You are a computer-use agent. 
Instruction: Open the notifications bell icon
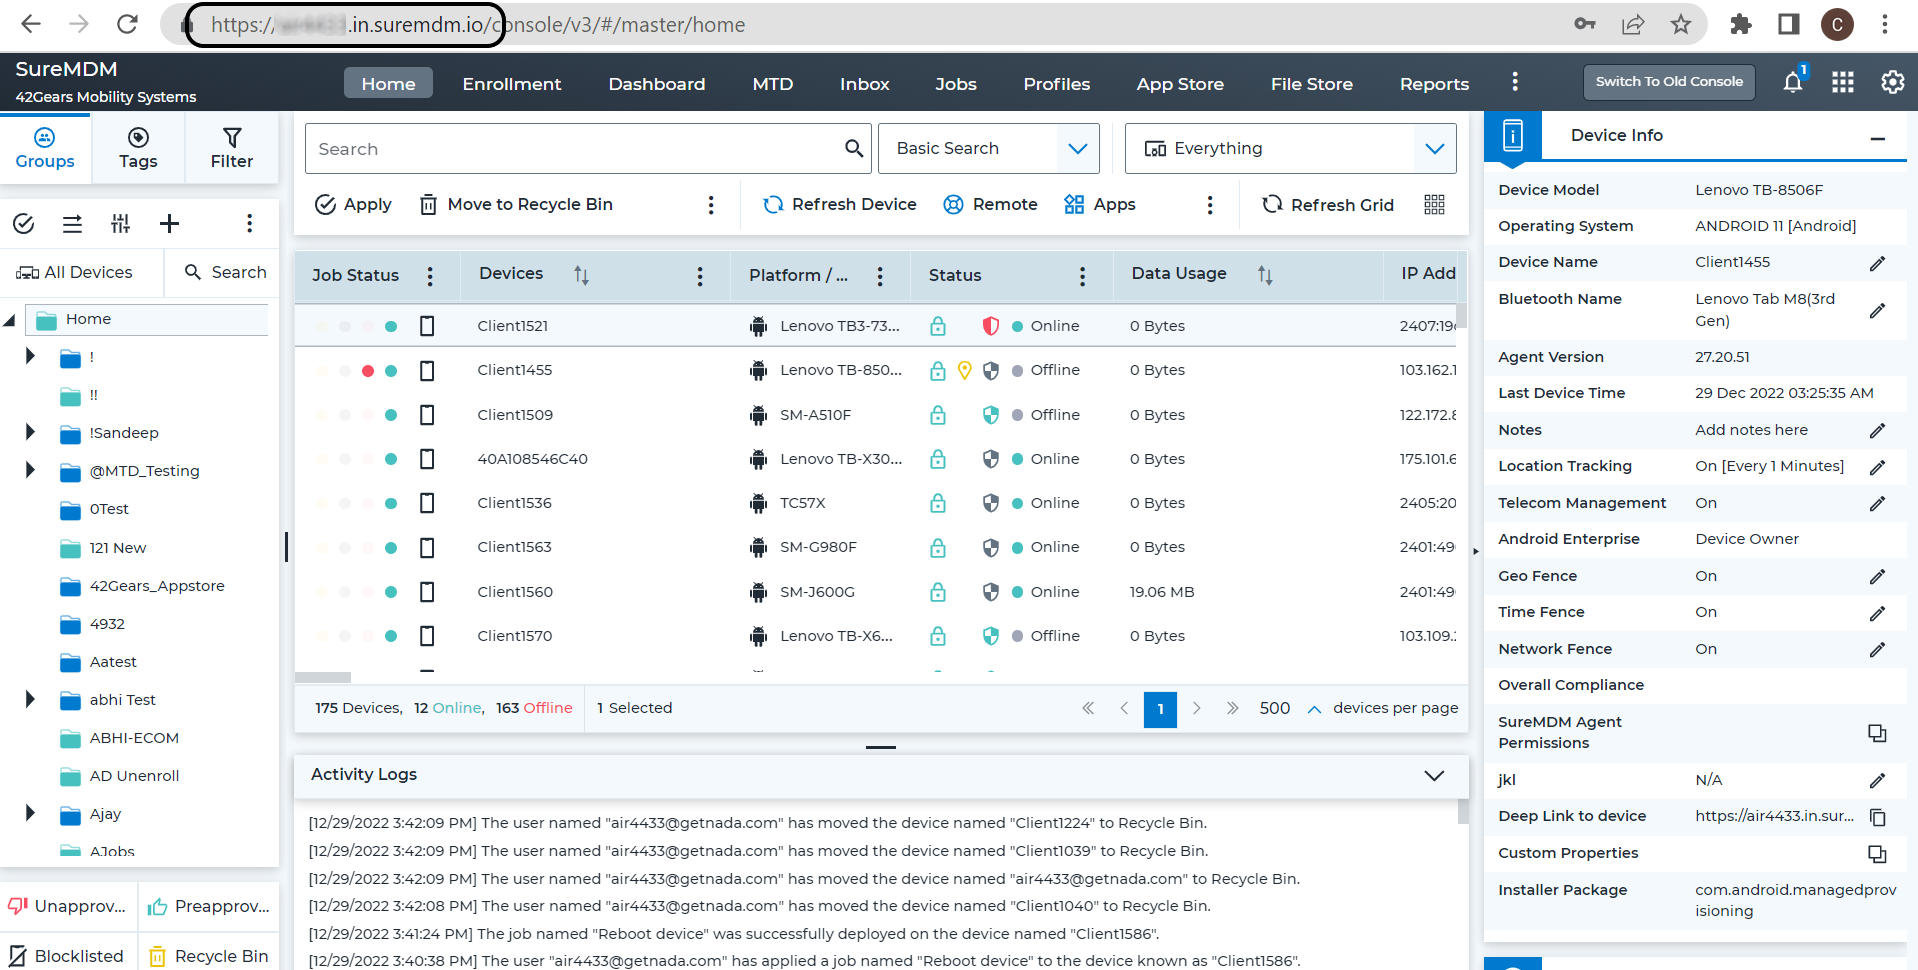[x=1793, y=82]
